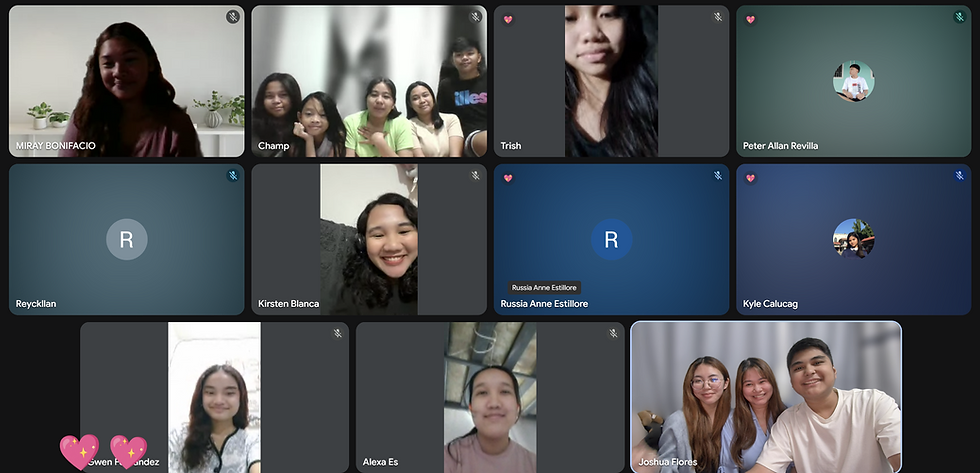
Task: Click muted mic icon on Peter Allan Revilla tile
Action: point(959,17)
